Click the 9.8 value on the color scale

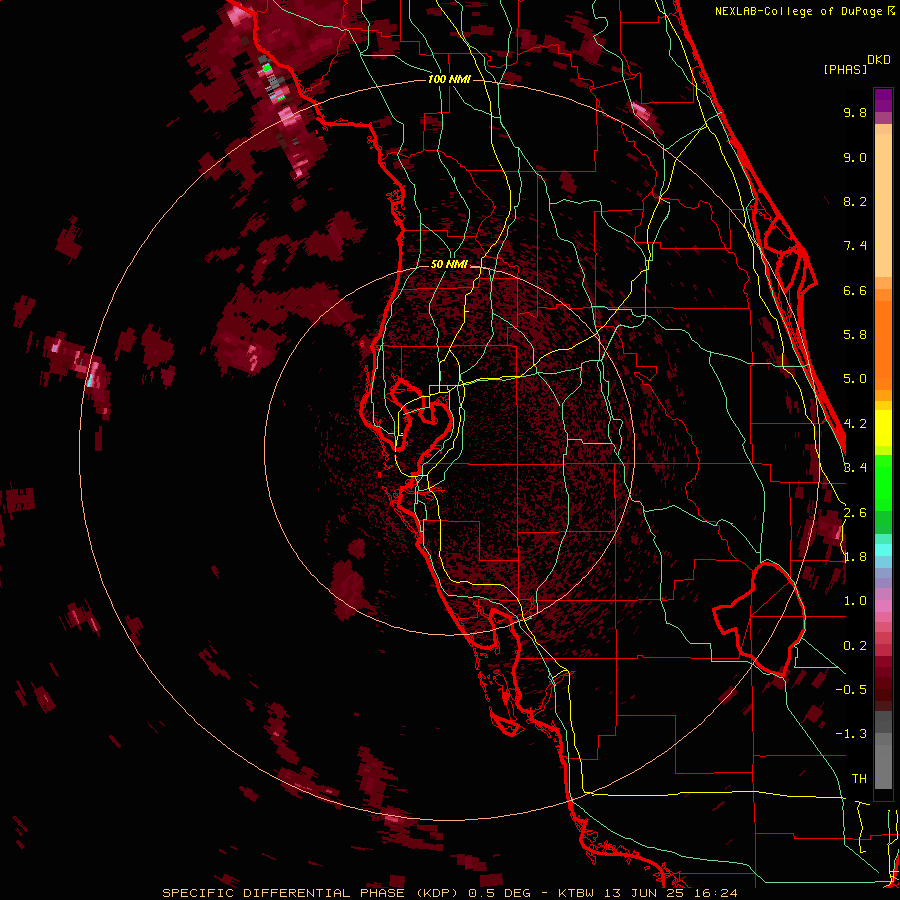click(855, 112)
